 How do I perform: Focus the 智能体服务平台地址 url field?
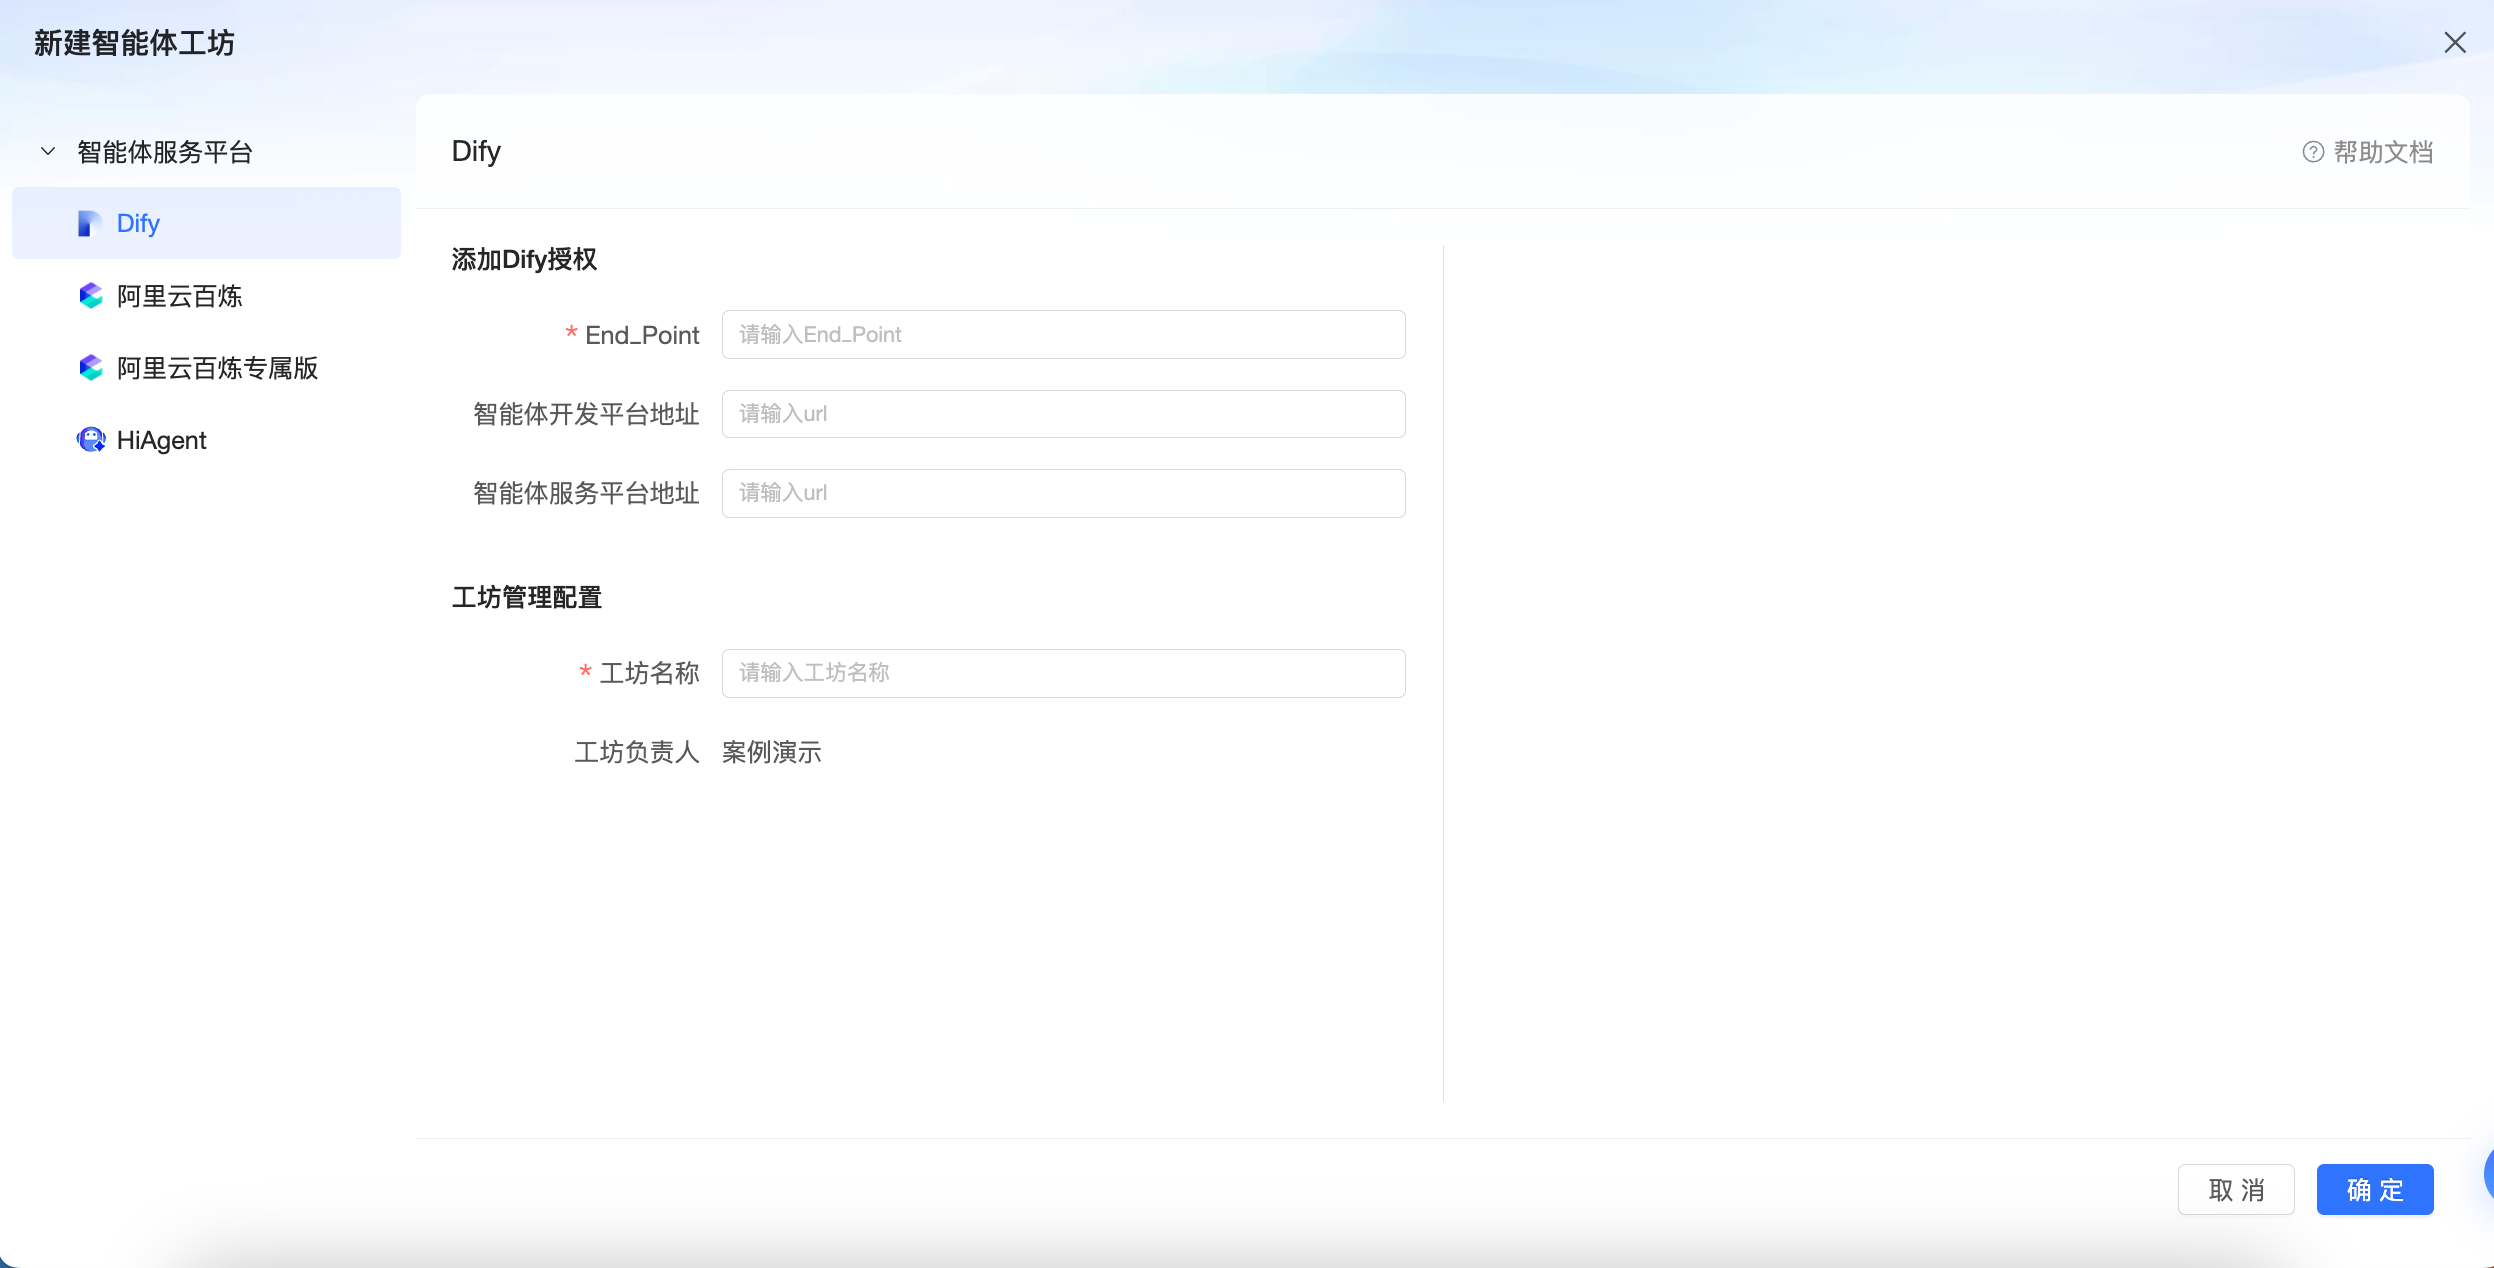(x=1063, y=493)
